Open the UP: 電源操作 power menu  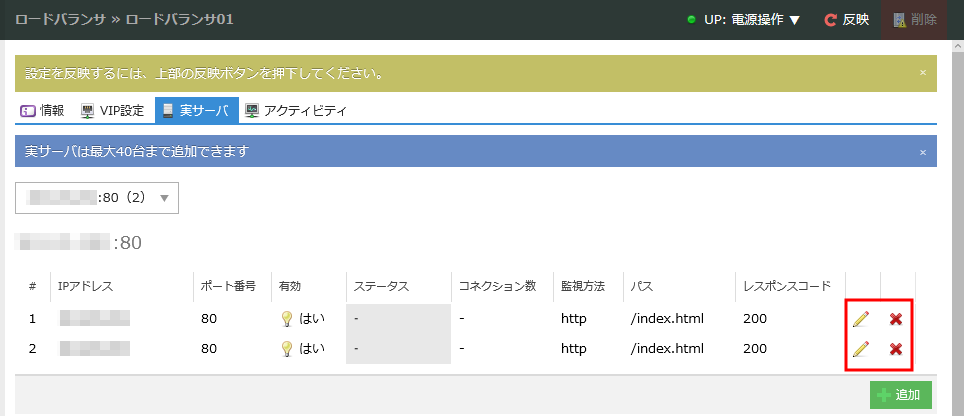pyautogui.click(x=743, y=19)
